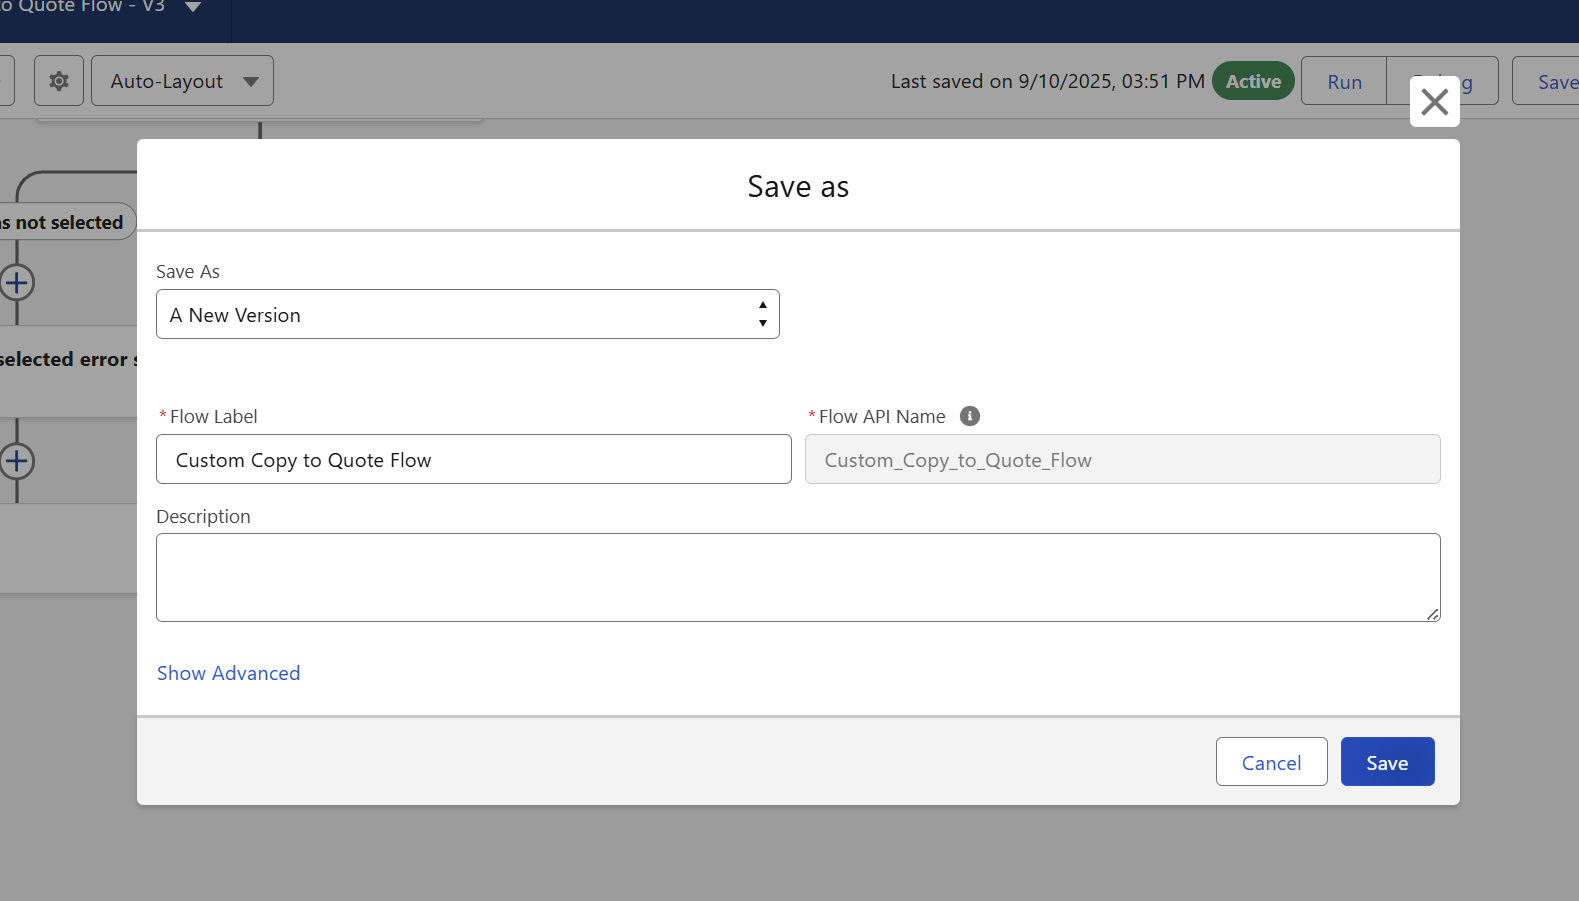Click the 'Last saved on' timestamp text
Image resolution: width=1579 pixels, height=901 pixels.
(x=1047, y=81)
